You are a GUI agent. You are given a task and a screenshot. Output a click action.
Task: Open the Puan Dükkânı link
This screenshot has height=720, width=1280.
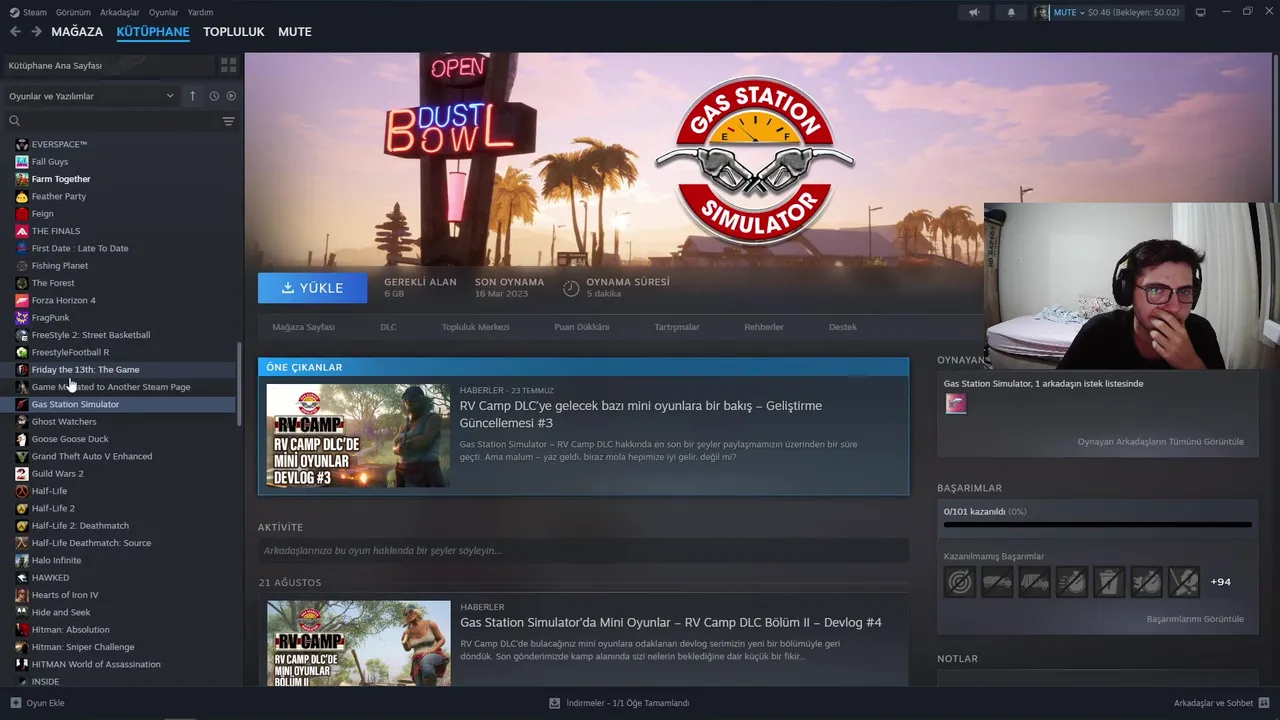point(582,327)
